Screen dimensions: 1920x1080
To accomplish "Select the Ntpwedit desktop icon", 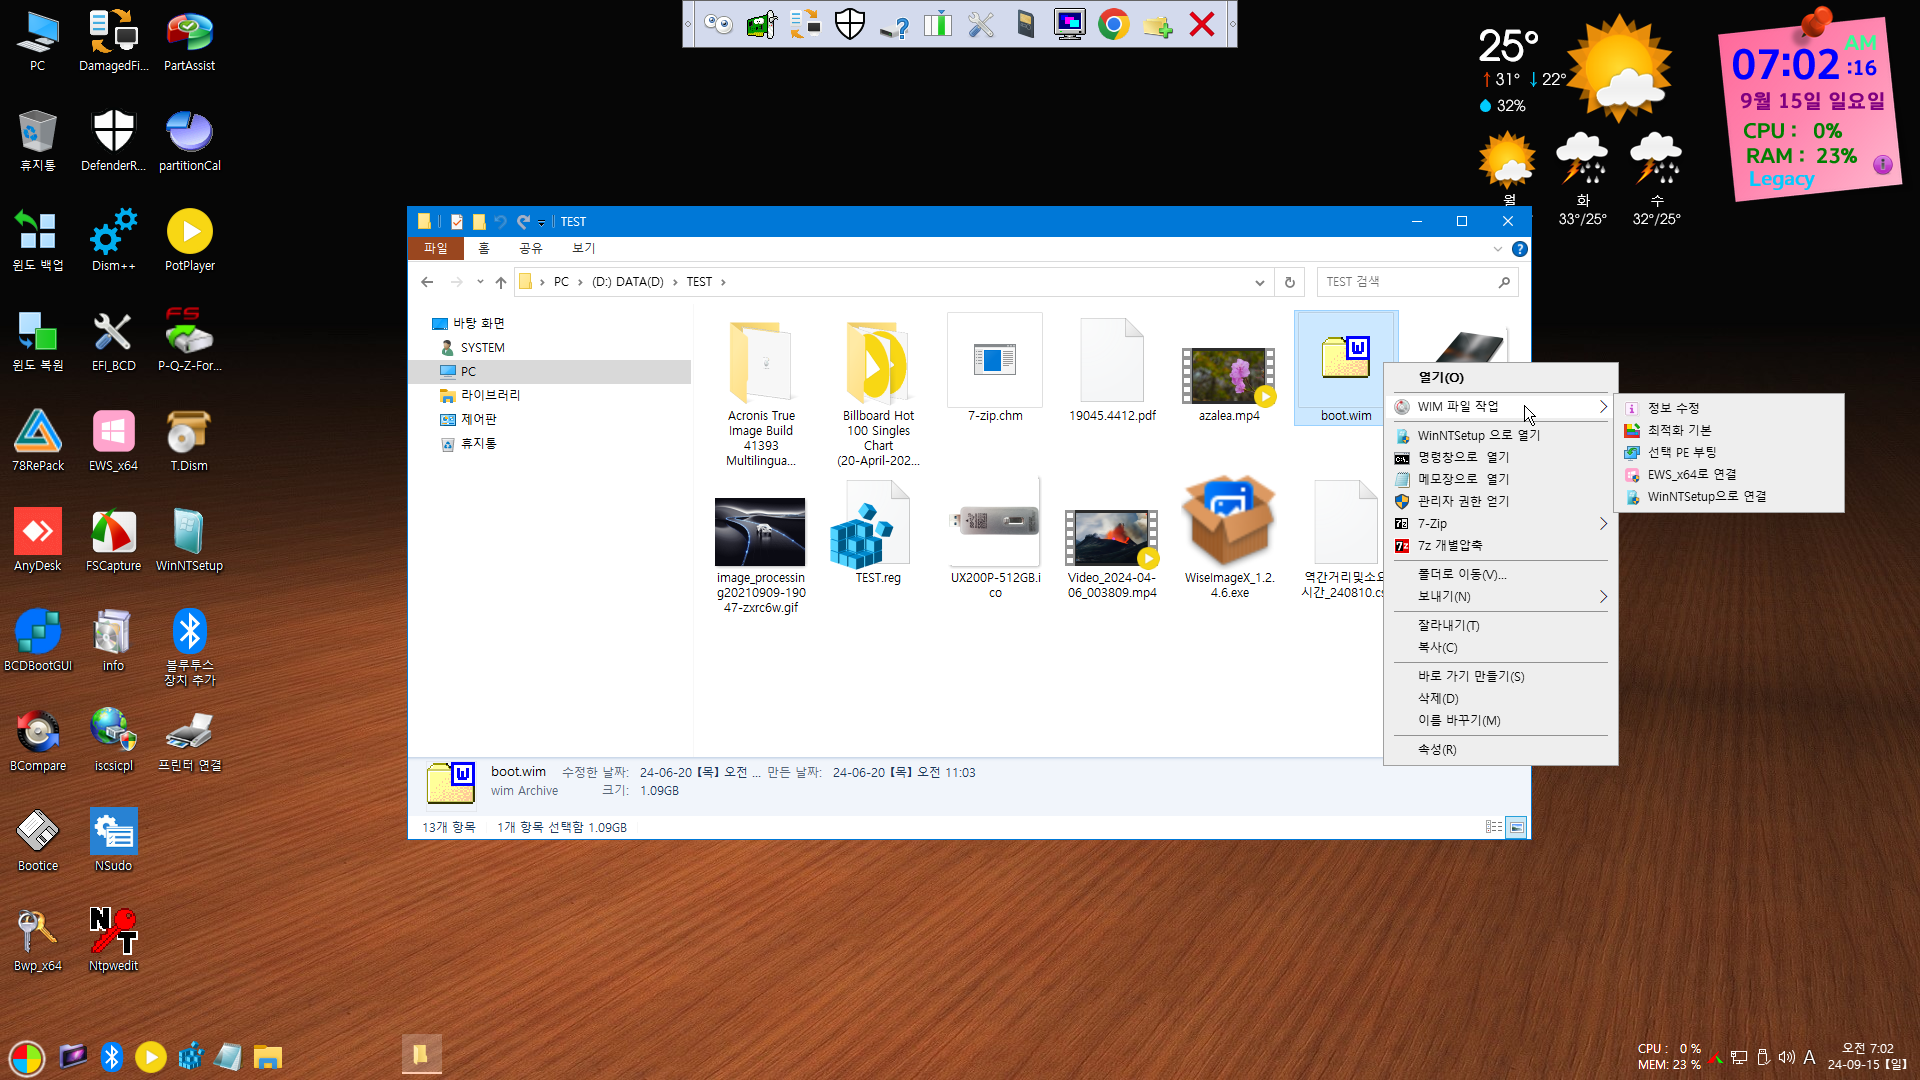I will [x=113, y=941].
